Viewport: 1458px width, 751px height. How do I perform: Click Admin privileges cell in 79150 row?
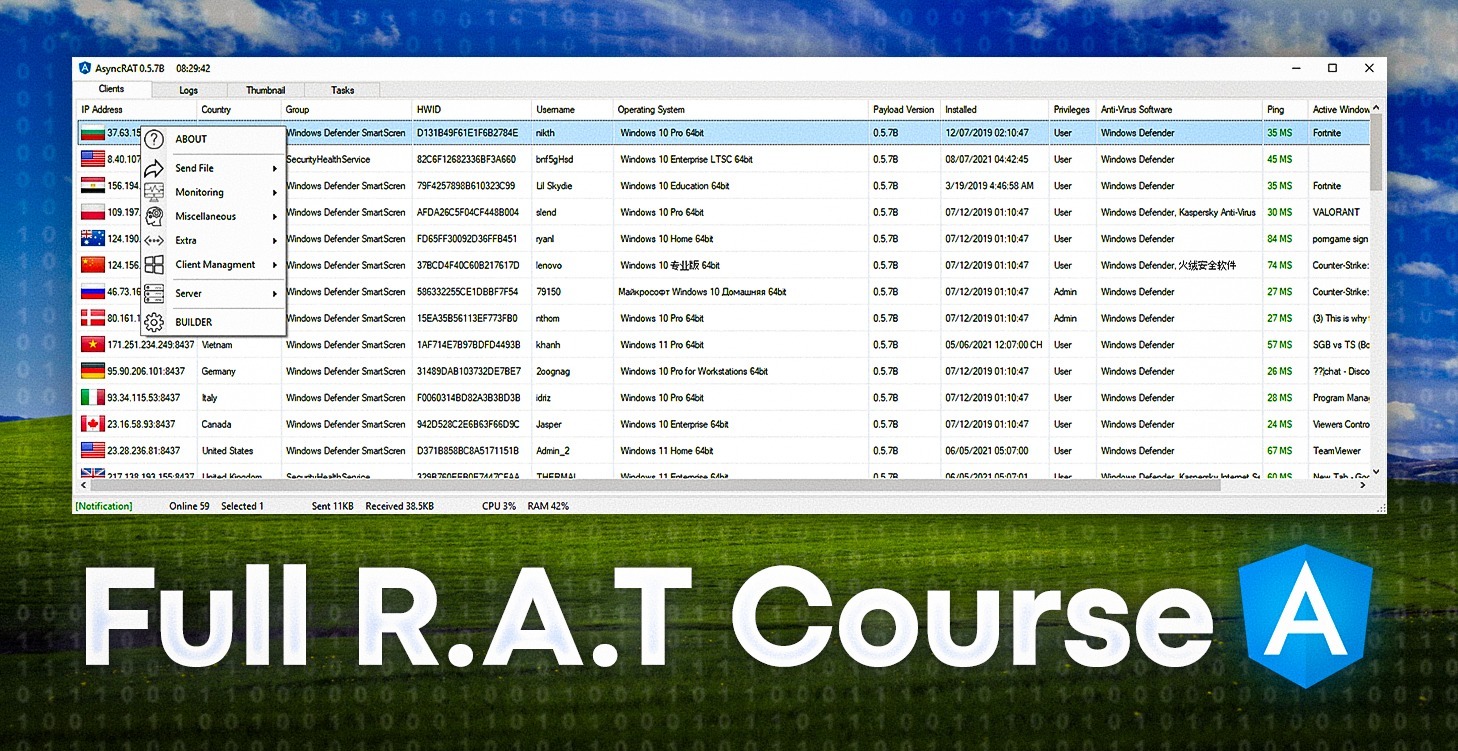pyautogui.click(x=1065, y=292)
